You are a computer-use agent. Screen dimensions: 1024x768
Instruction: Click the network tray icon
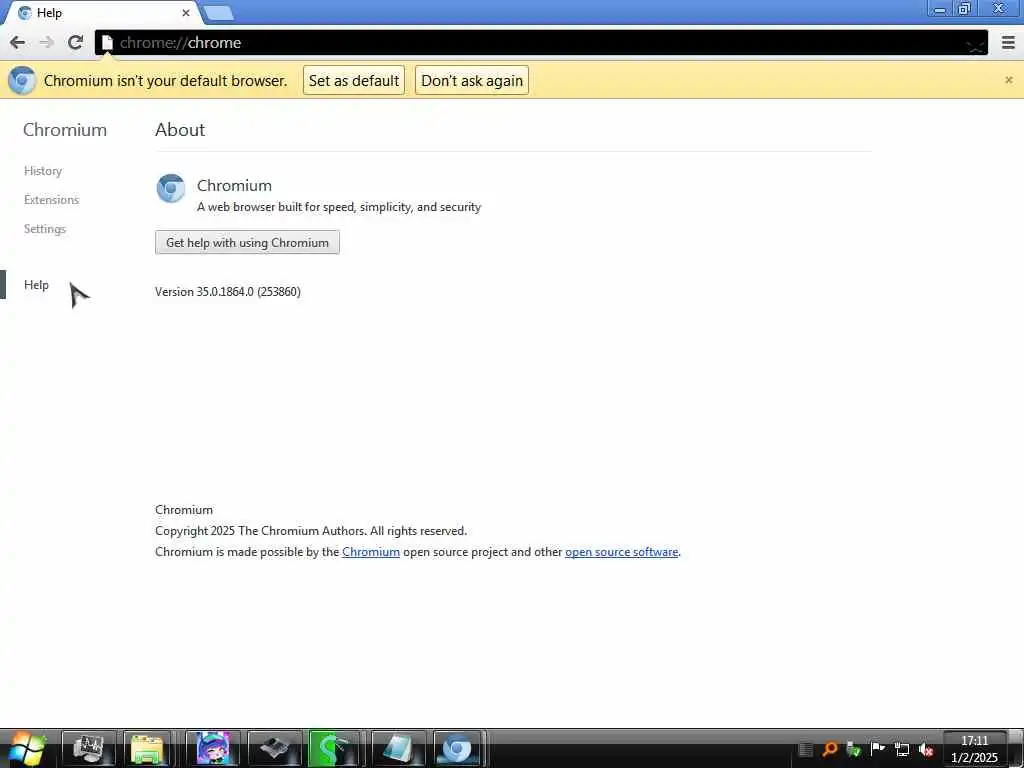(x=902, y=750)
